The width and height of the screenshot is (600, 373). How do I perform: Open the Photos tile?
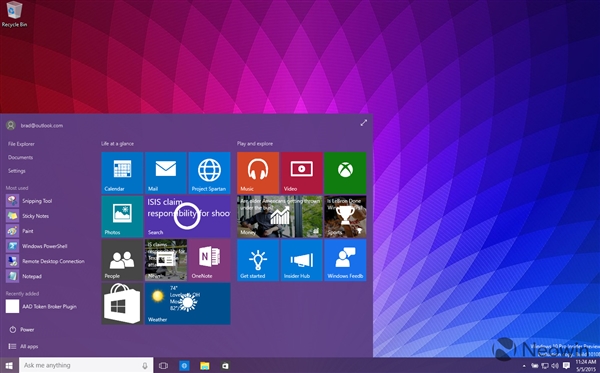click(x=122, y=217)
